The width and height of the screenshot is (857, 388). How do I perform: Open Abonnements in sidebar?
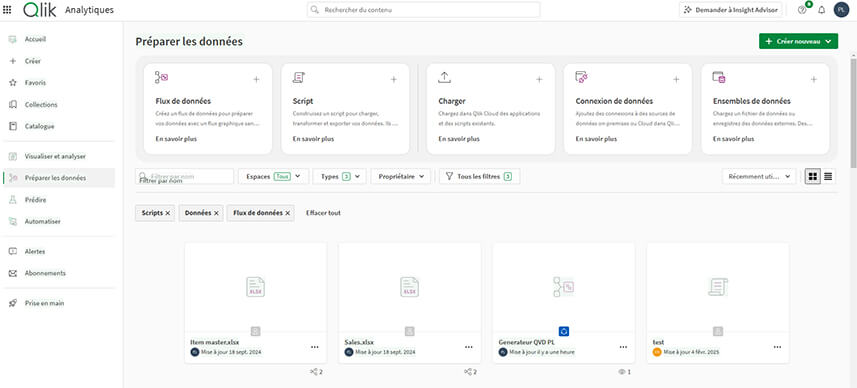(45, 273)
